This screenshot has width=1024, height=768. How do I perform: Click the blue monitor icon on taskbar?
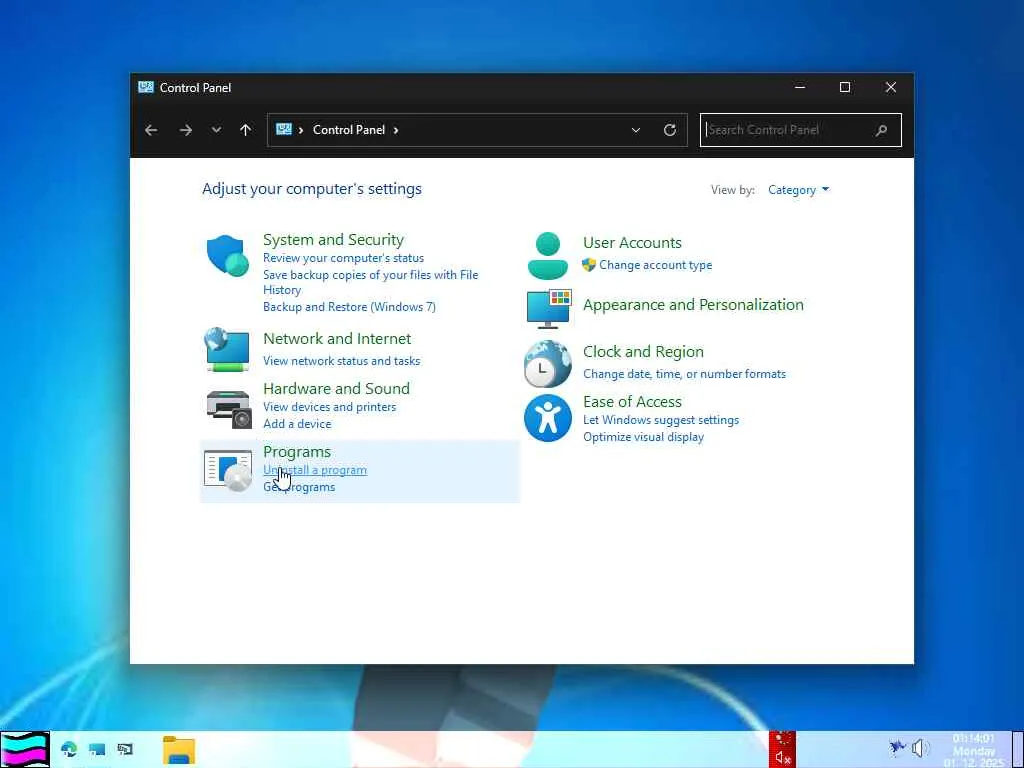(97, 749)
